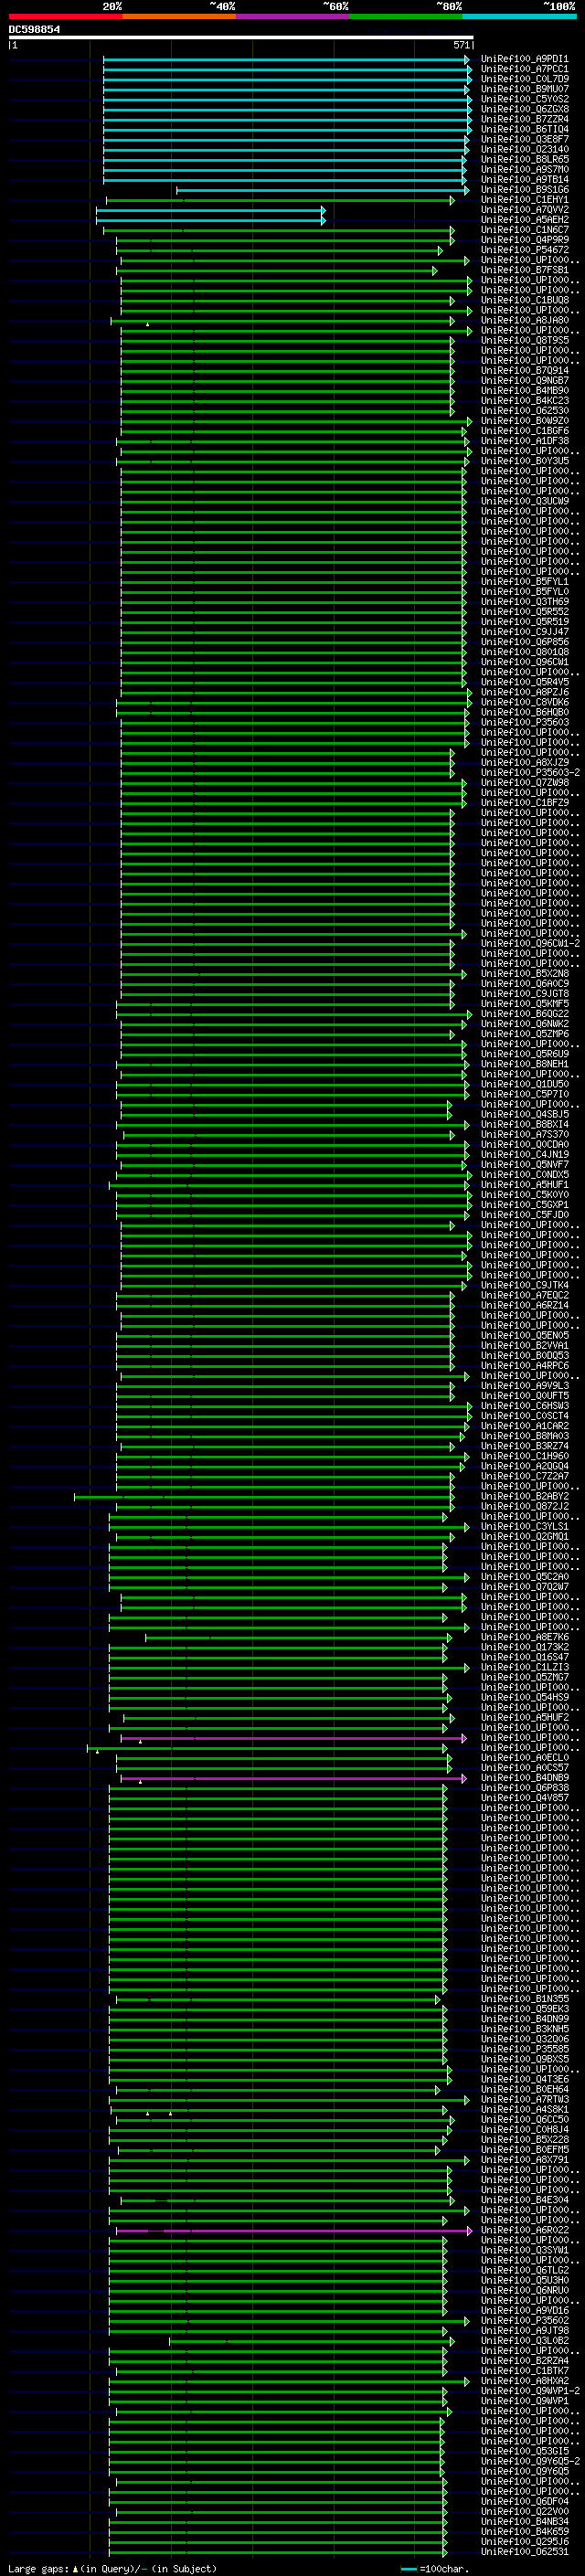Screen dimensions: 585x2576
Task: Open hit UniRef100_O23140
Action: click(x=524, y=150)
